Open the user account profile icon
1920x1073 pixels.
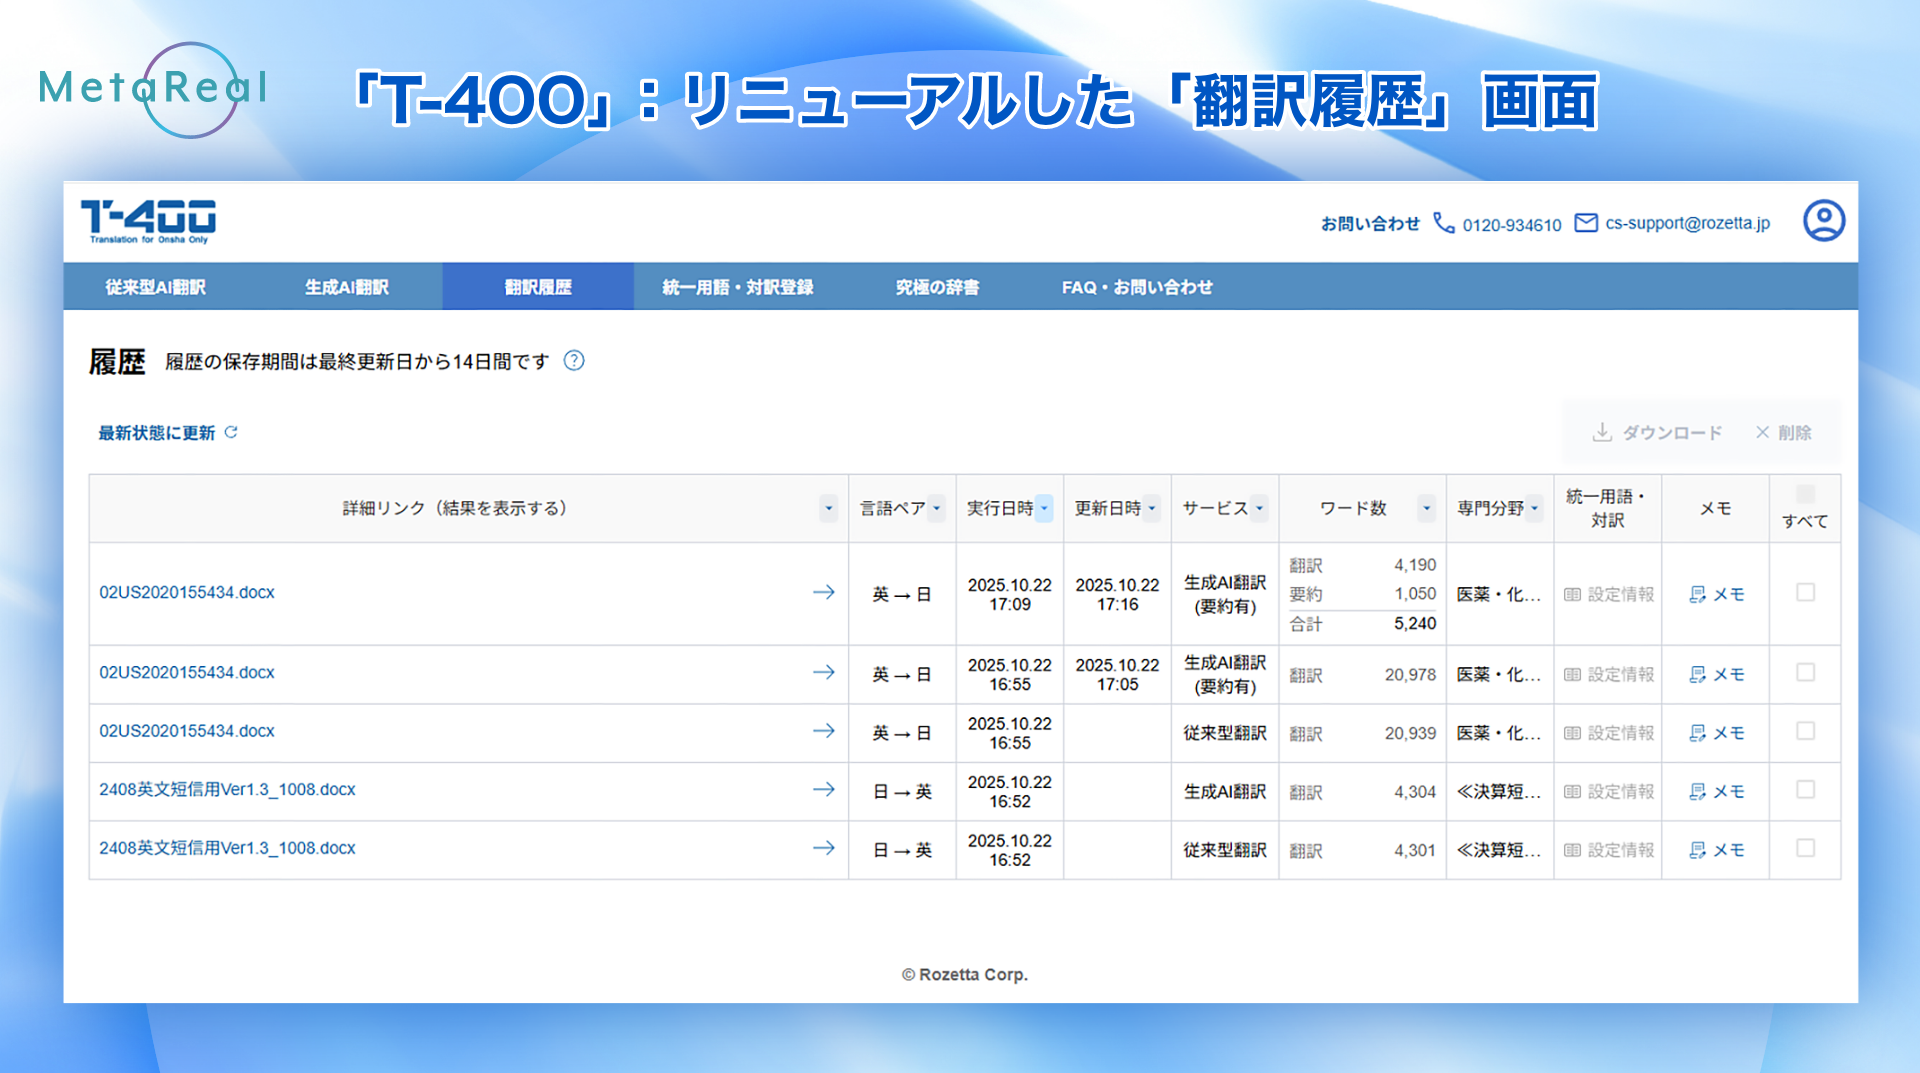point(1823,221)
